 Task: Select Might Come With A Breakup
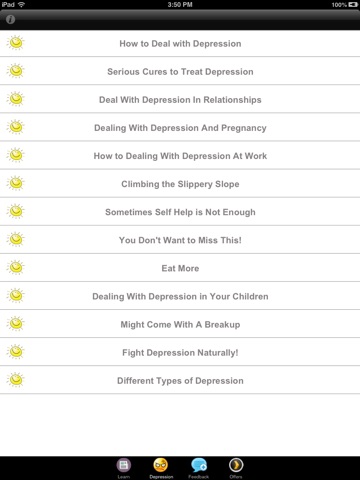pyautogui.click(x=180, y=324)
